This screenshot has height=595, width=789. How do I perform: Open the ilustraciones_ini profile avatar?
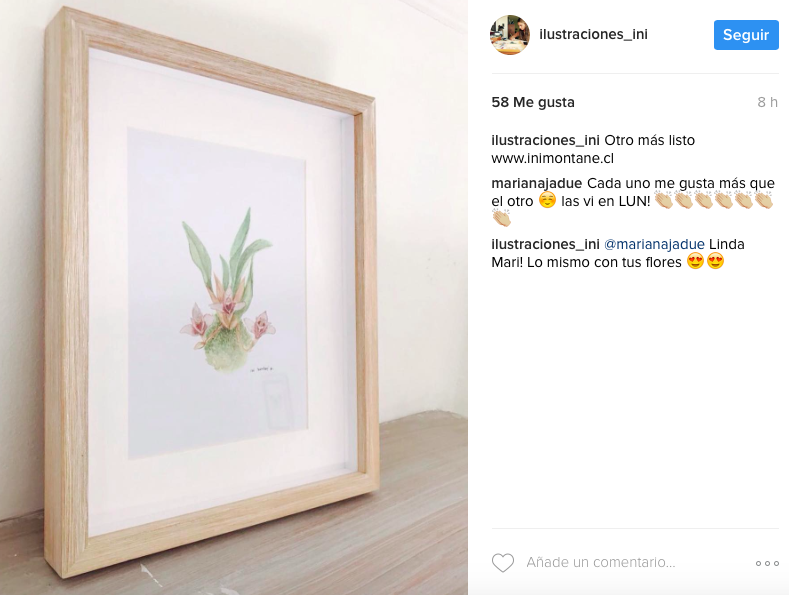[510, 35]
